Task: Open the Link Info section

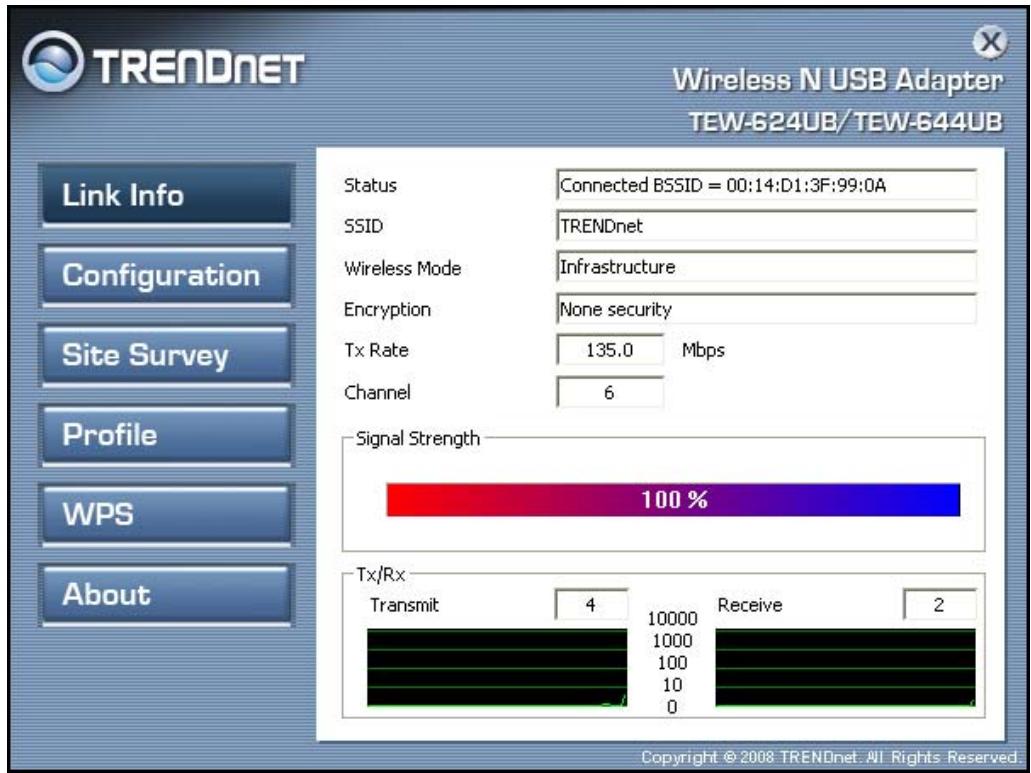Action: click(x=166, y=195)
